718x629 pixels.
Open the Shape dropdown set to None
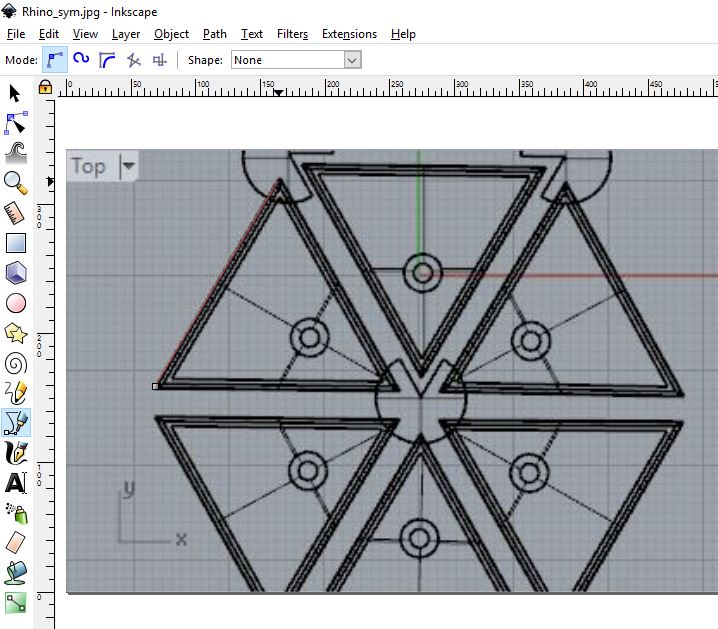click(x=296, y=60)
